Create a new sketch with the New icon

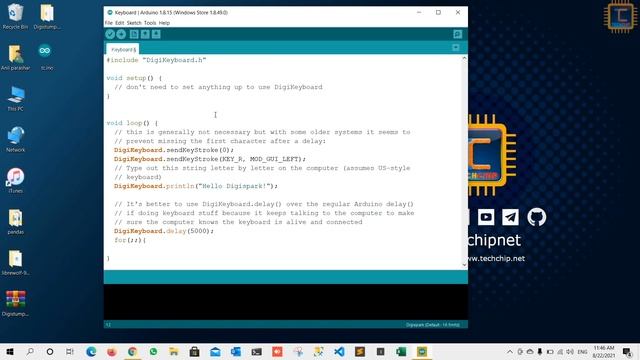pyautogui.click(x=134, y=34)
